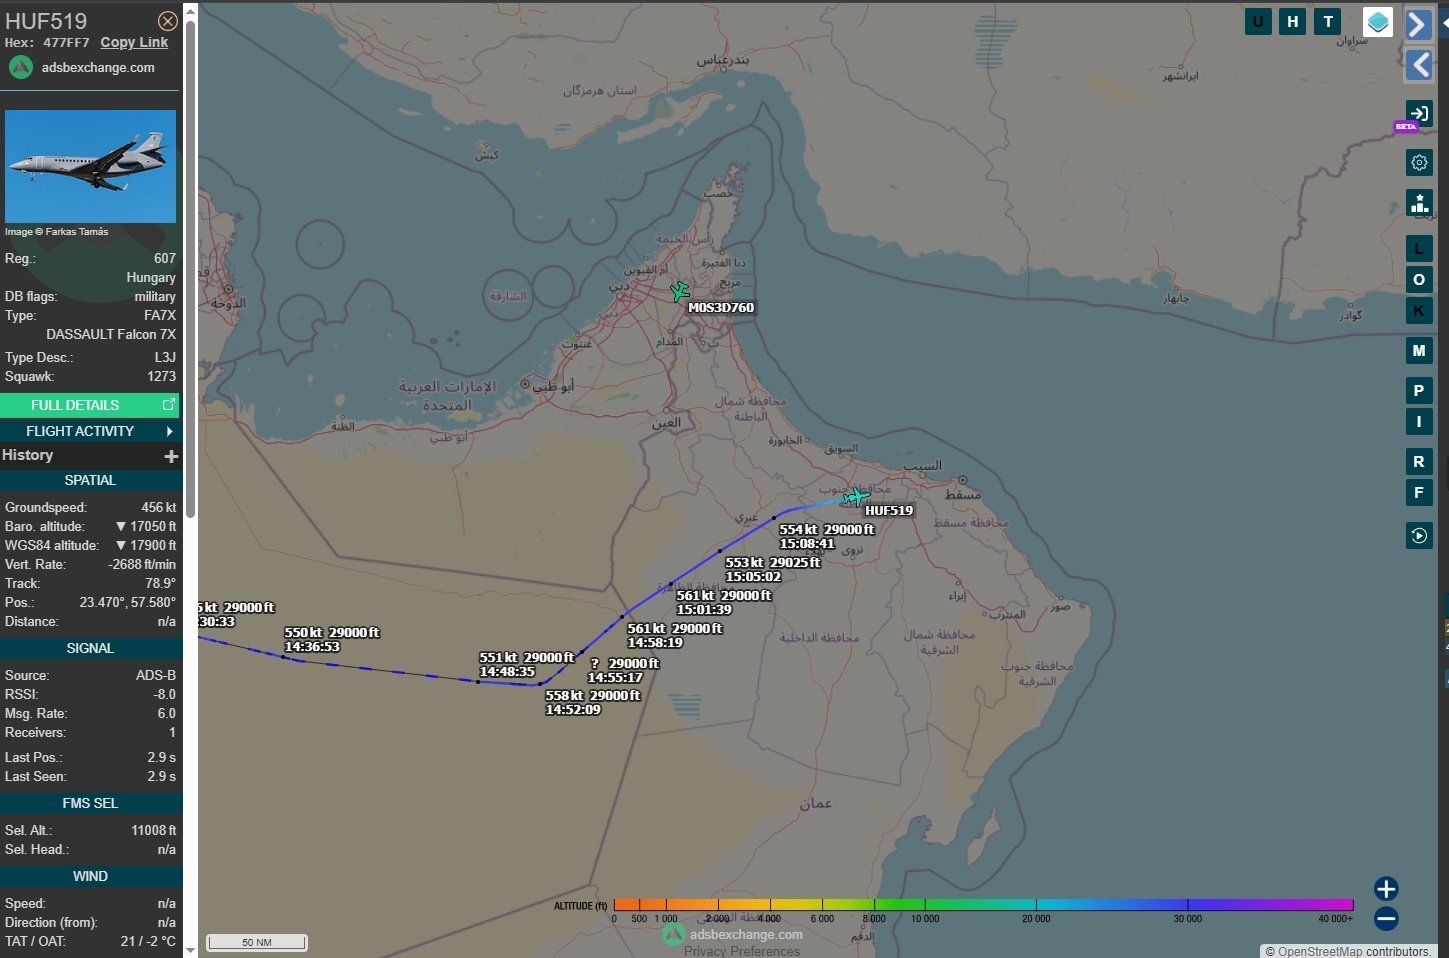The width and height of the screenshot is (1449, 958).
Task: Close the HUF519 info panel
Action: tap(168, 21)
